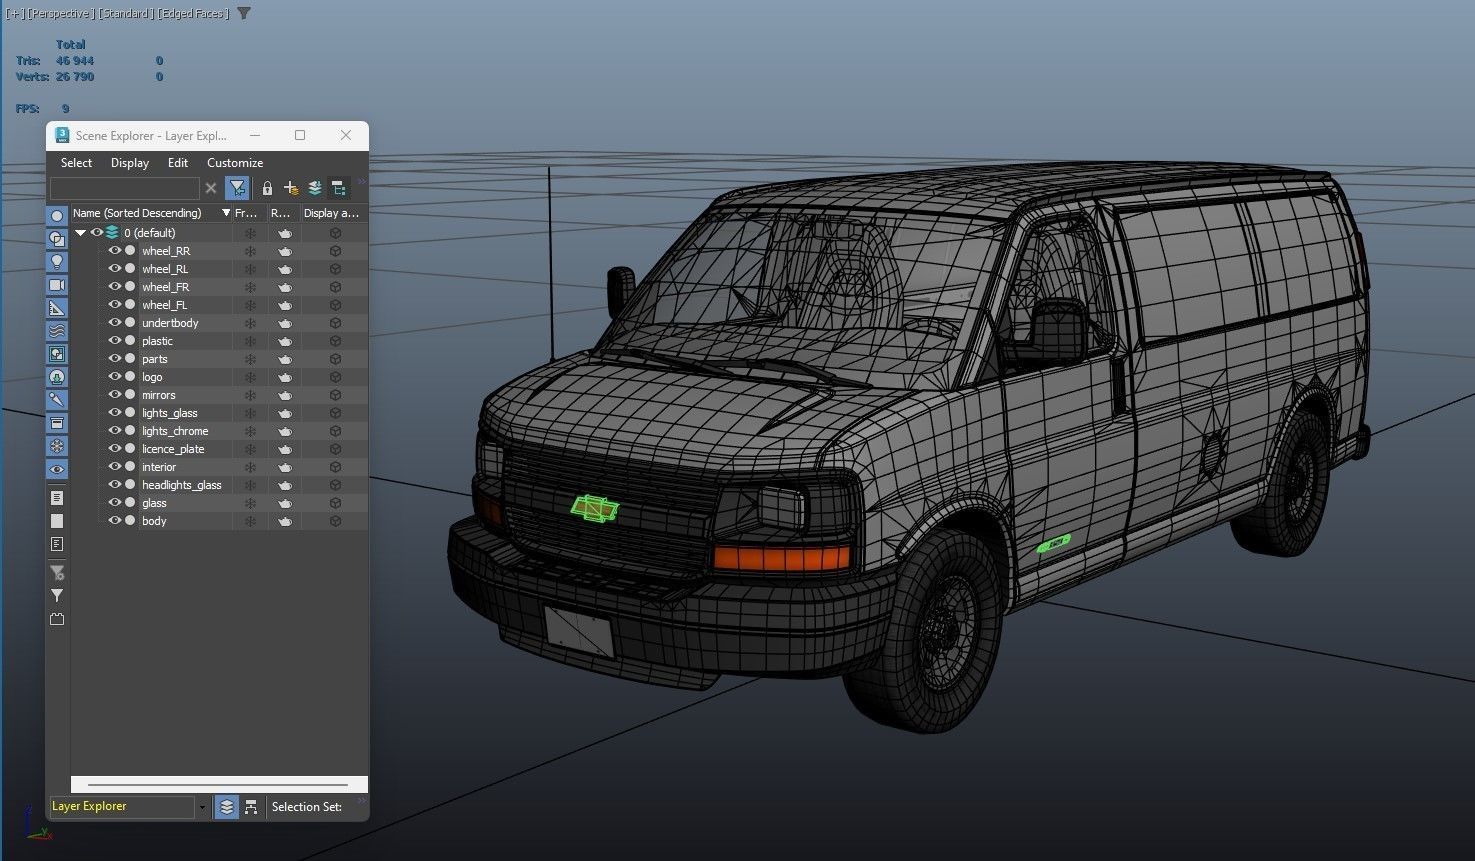The image size is (1475, 861).
Task: Click the horizontal scrollbar in Scene Explorer
Action: tap(218, 785)
